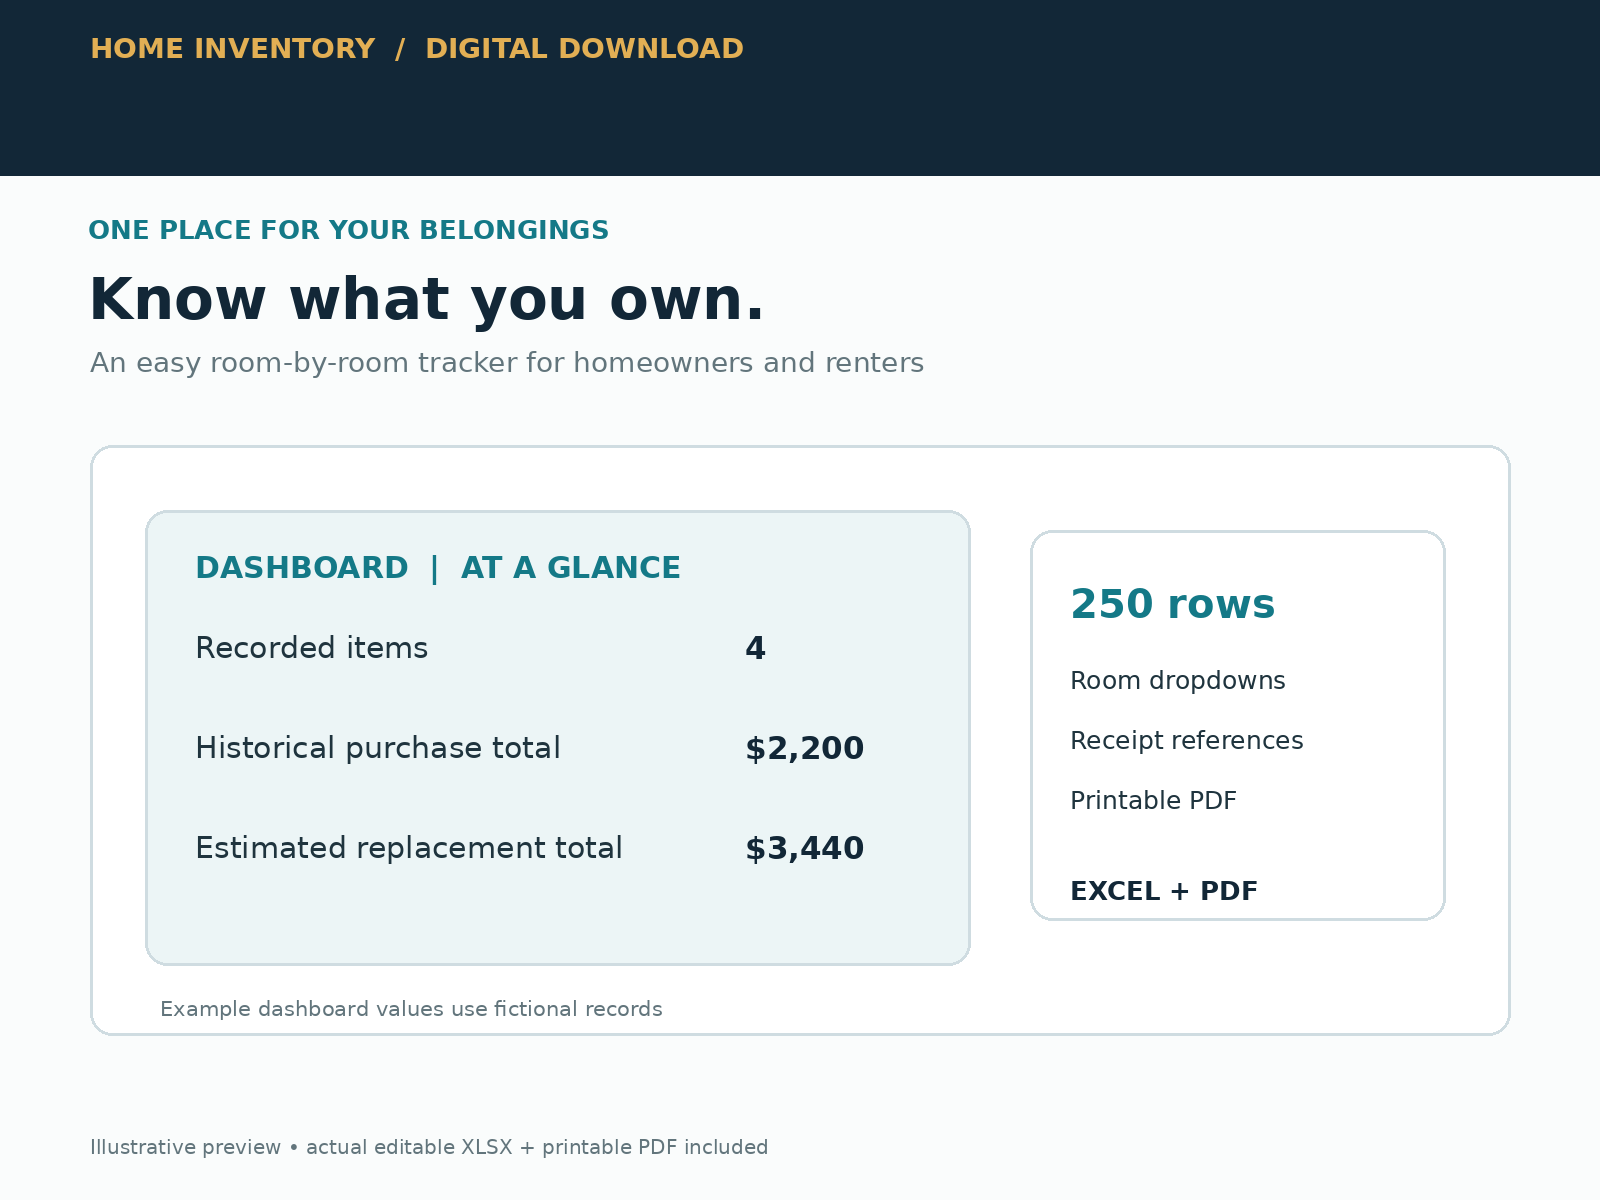Click the DASHBOARD heading text
The height and width of the screenshot is (1200, 1600).
[301, 568]
